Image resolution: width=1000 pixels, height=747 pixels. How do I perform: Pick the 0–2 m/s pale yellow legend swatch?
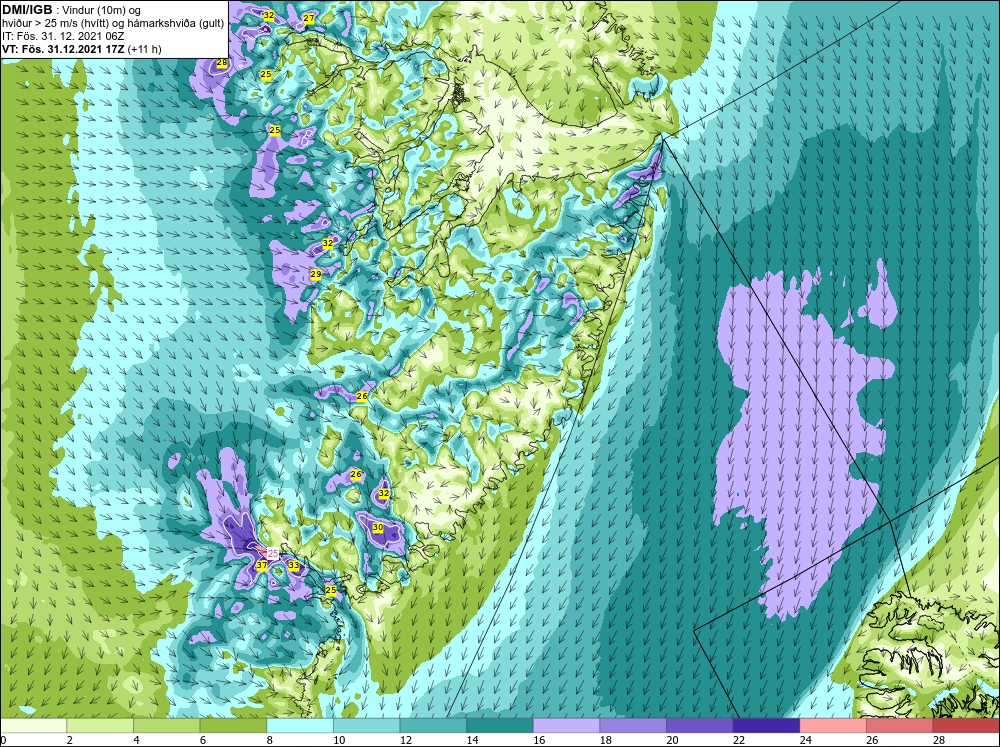[x=33, y=725]
